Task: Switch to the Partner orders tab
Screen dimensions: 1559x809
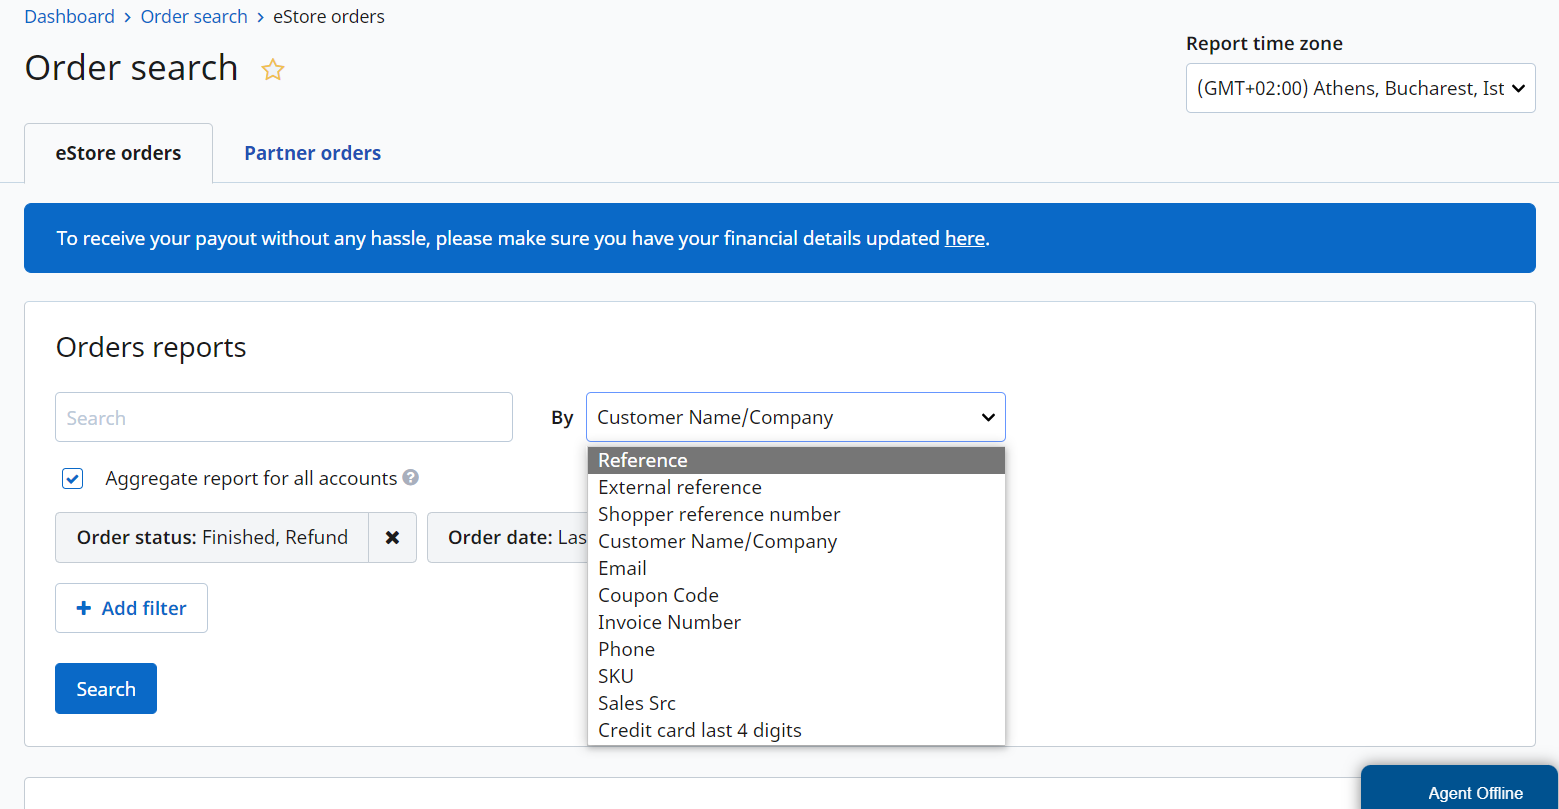Action: click(x=312, y=152)
